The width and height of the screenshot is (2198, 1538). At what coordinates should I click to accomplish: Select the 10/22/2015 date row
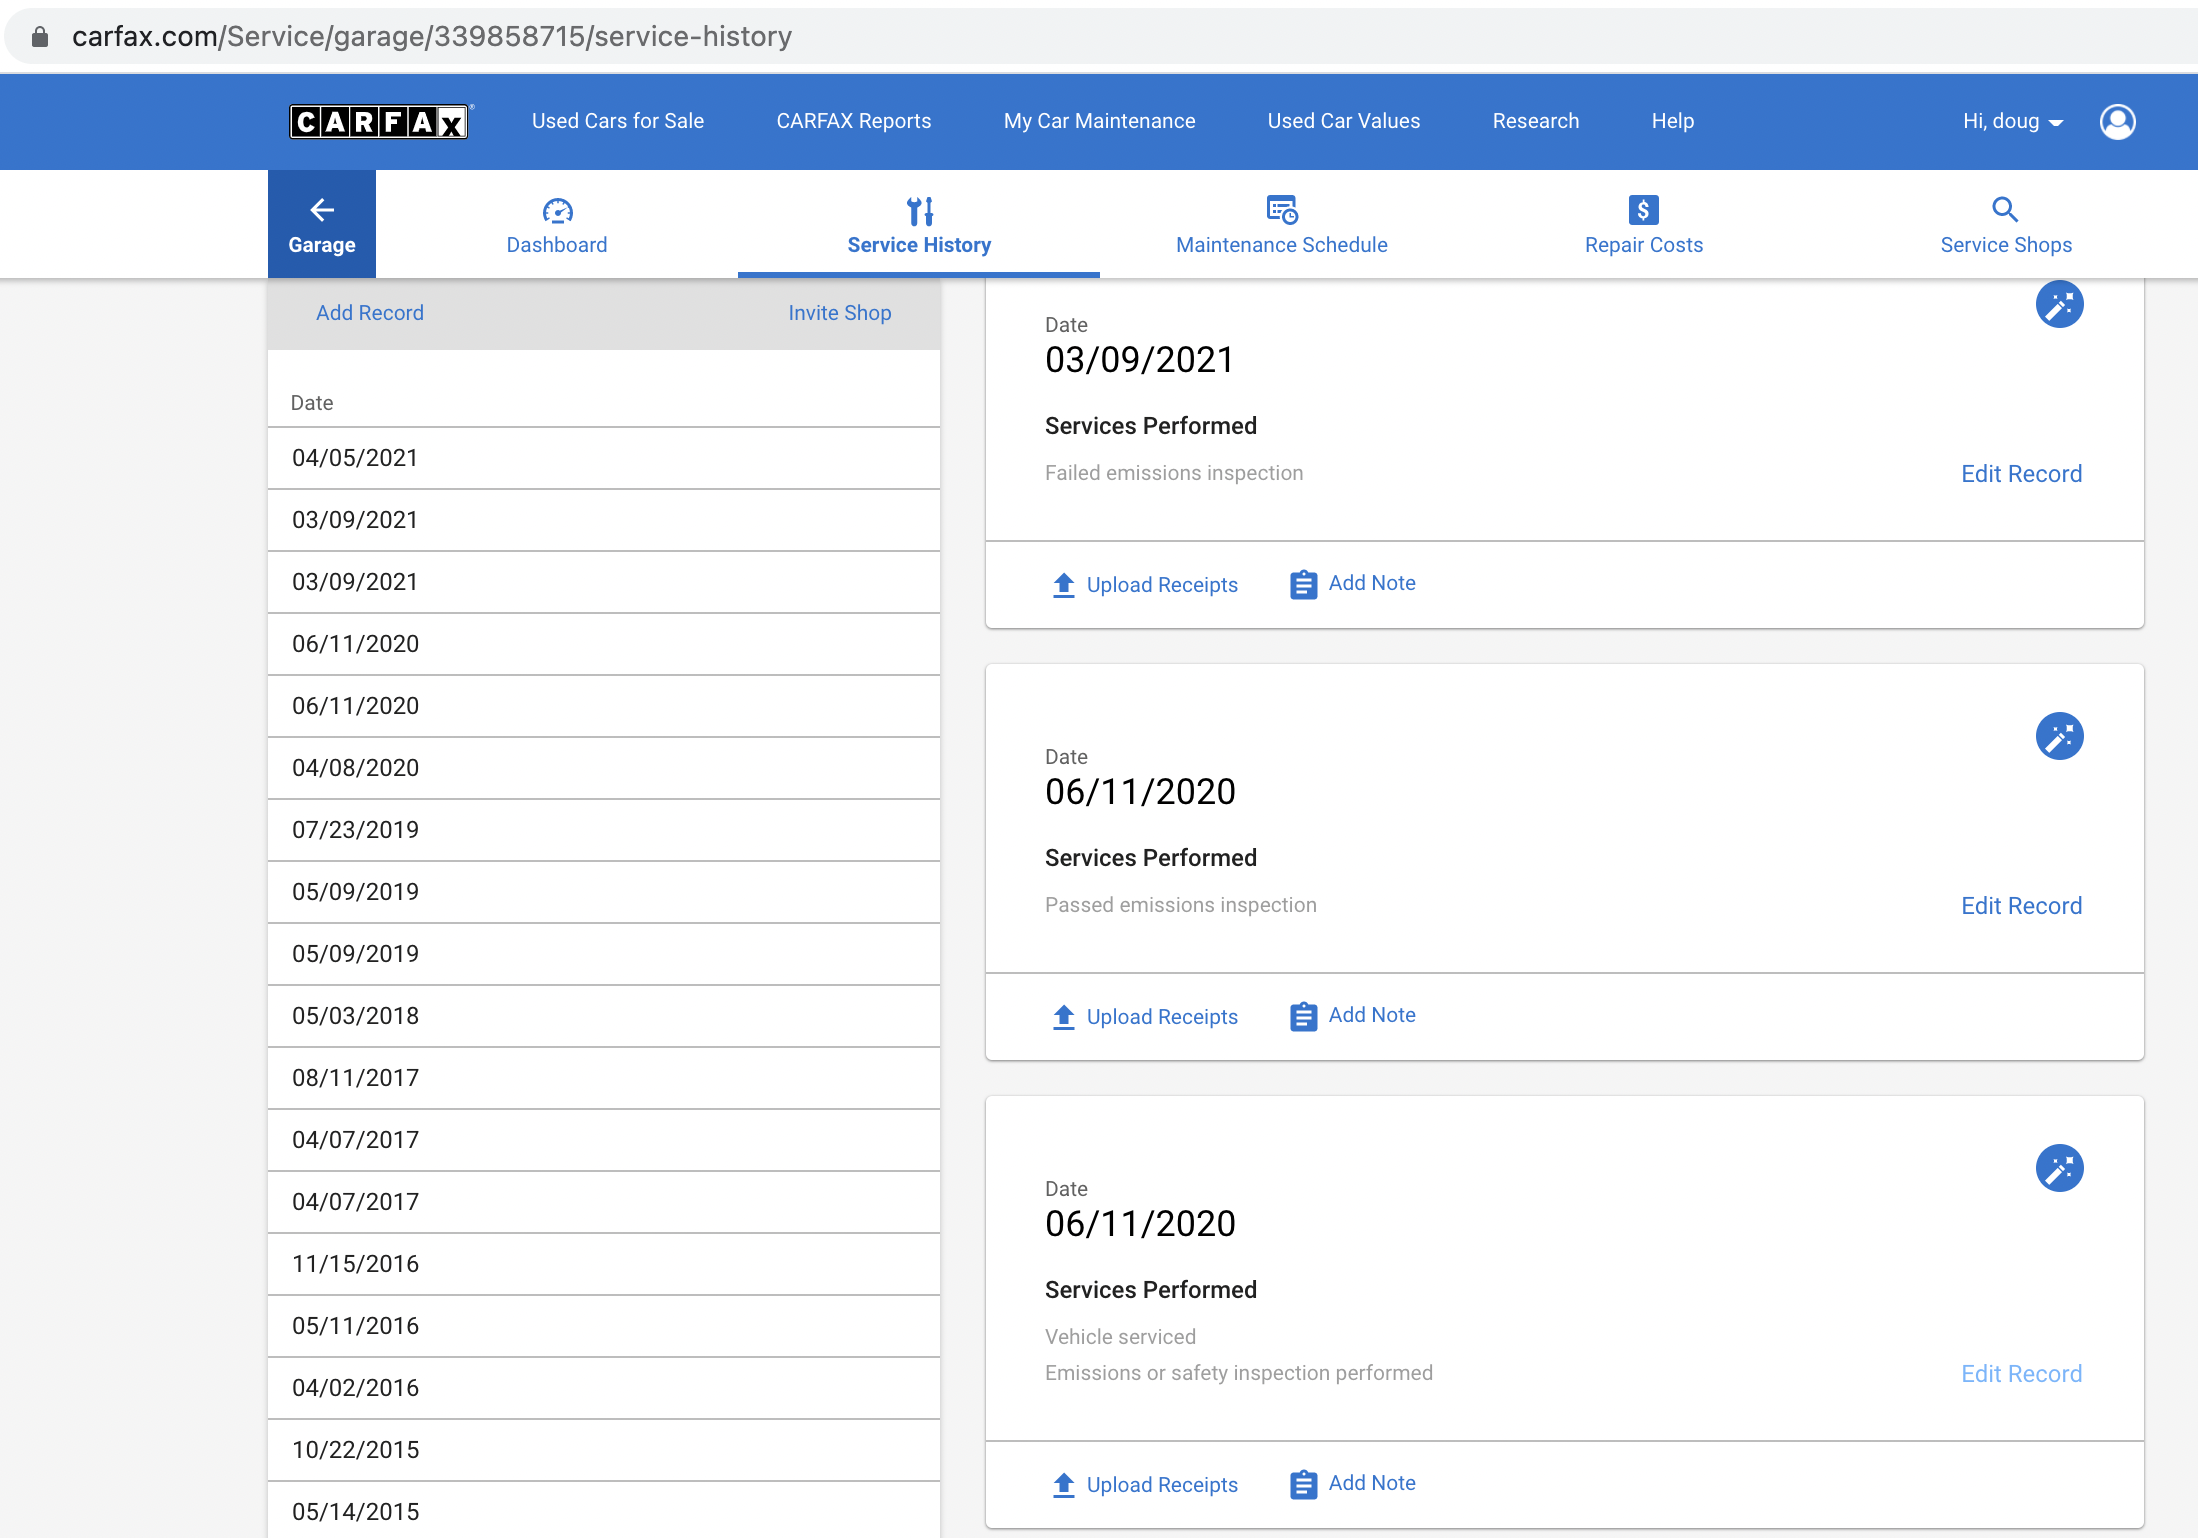click(x=604, y=1450)
